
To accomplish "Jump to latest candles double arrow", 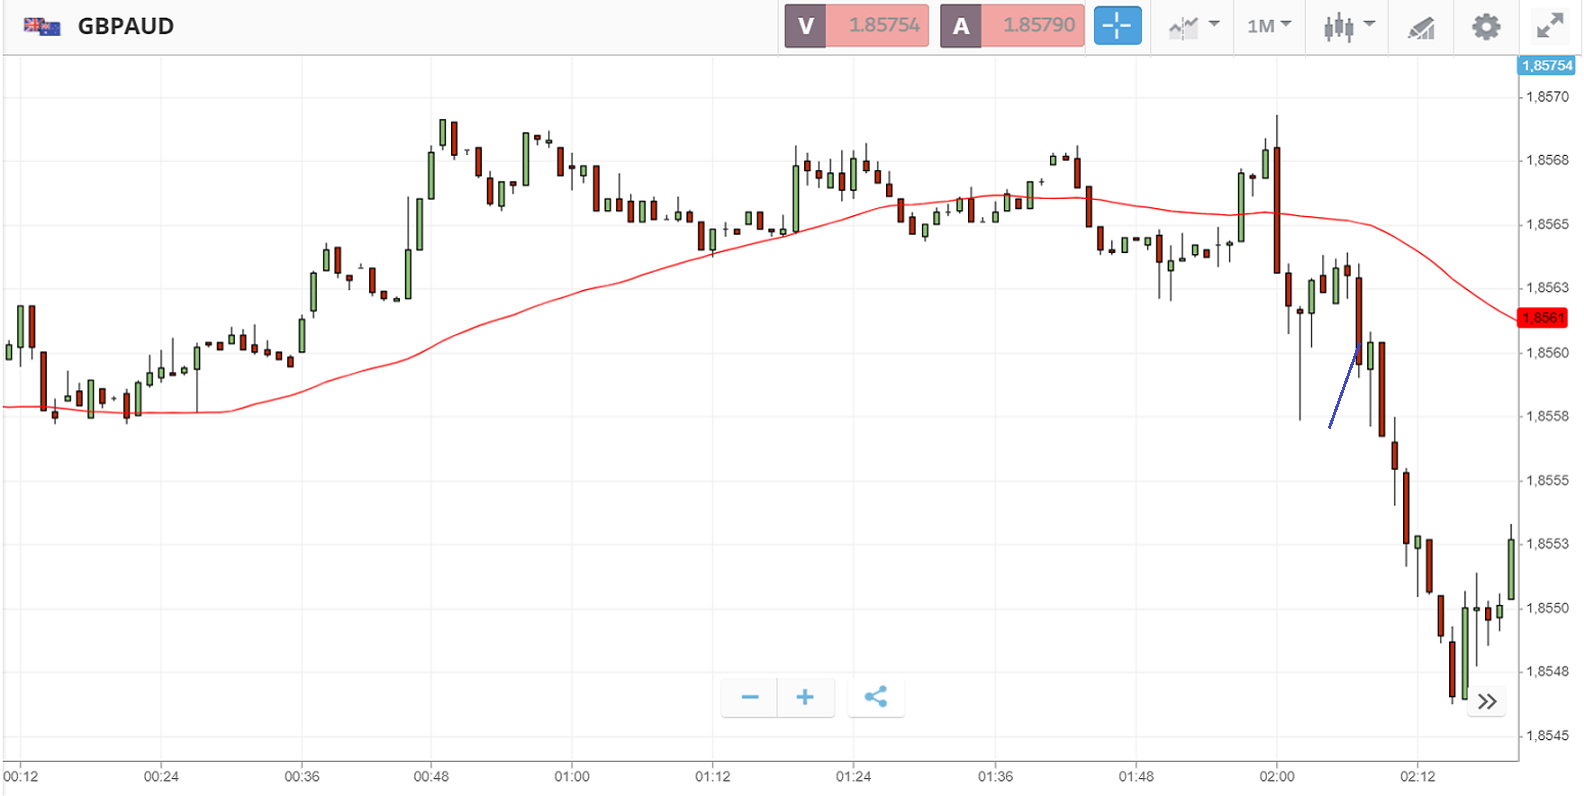I will (1487, 701).
